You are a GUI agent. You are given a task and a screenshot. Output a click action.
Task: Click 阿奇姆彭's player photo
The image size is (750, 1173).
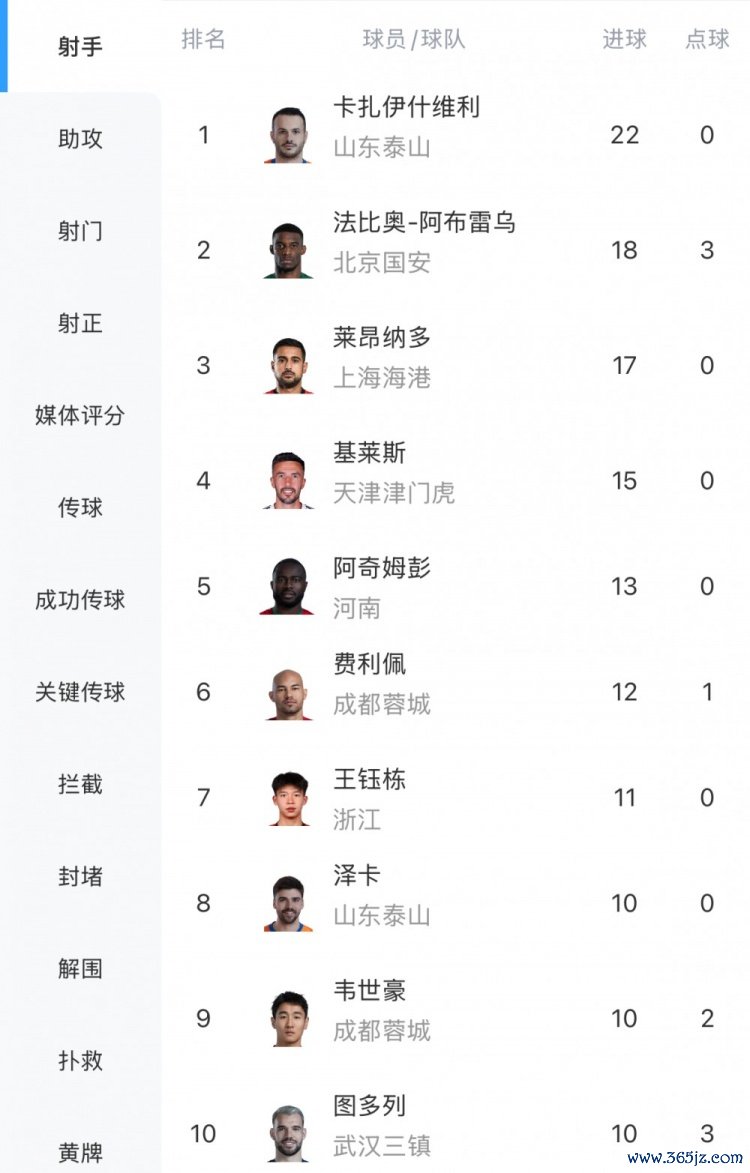click(289, 586)
